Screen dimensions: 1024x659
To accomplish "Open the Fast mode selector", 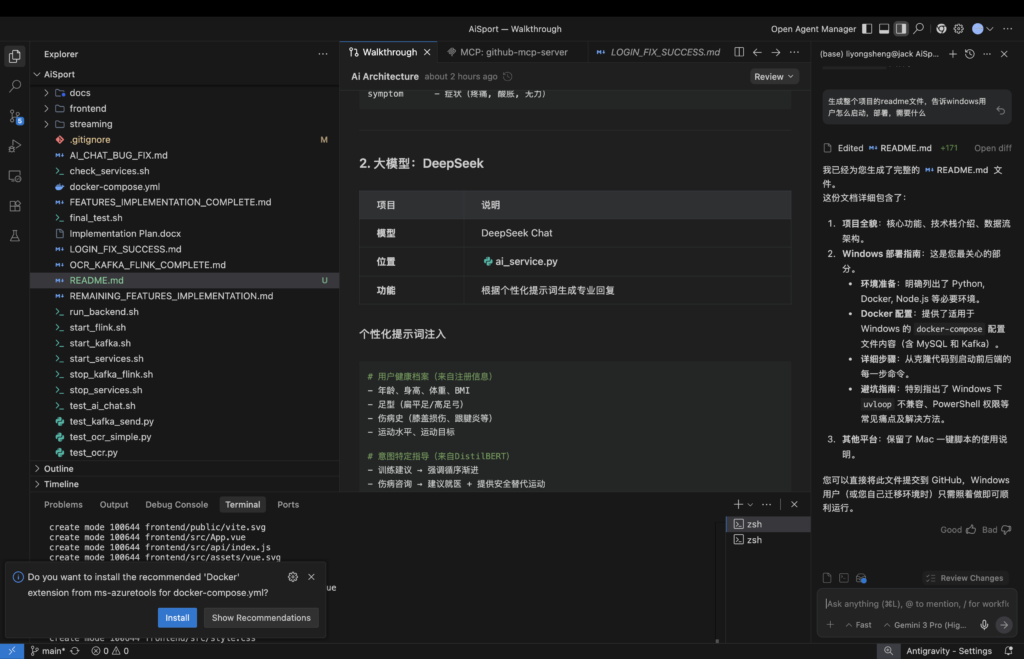I will [x=858, y=625].
